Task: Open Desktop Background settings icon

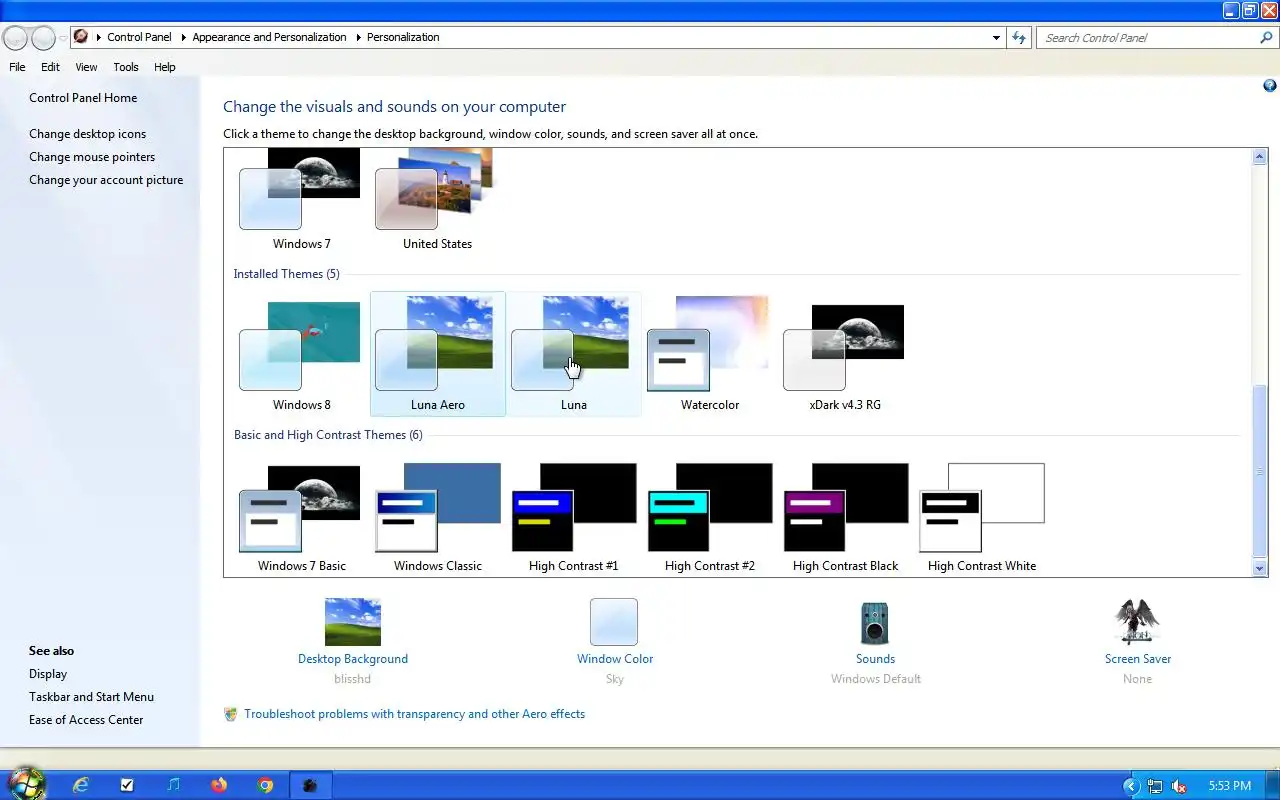Action: pos(353,622)
